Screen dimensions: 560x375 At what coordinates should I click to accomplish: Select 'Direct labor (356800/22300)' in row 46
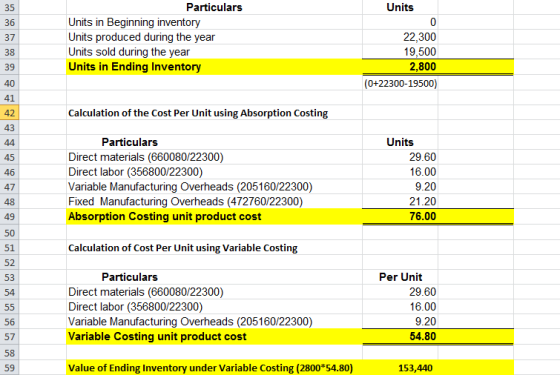point(135,172)
